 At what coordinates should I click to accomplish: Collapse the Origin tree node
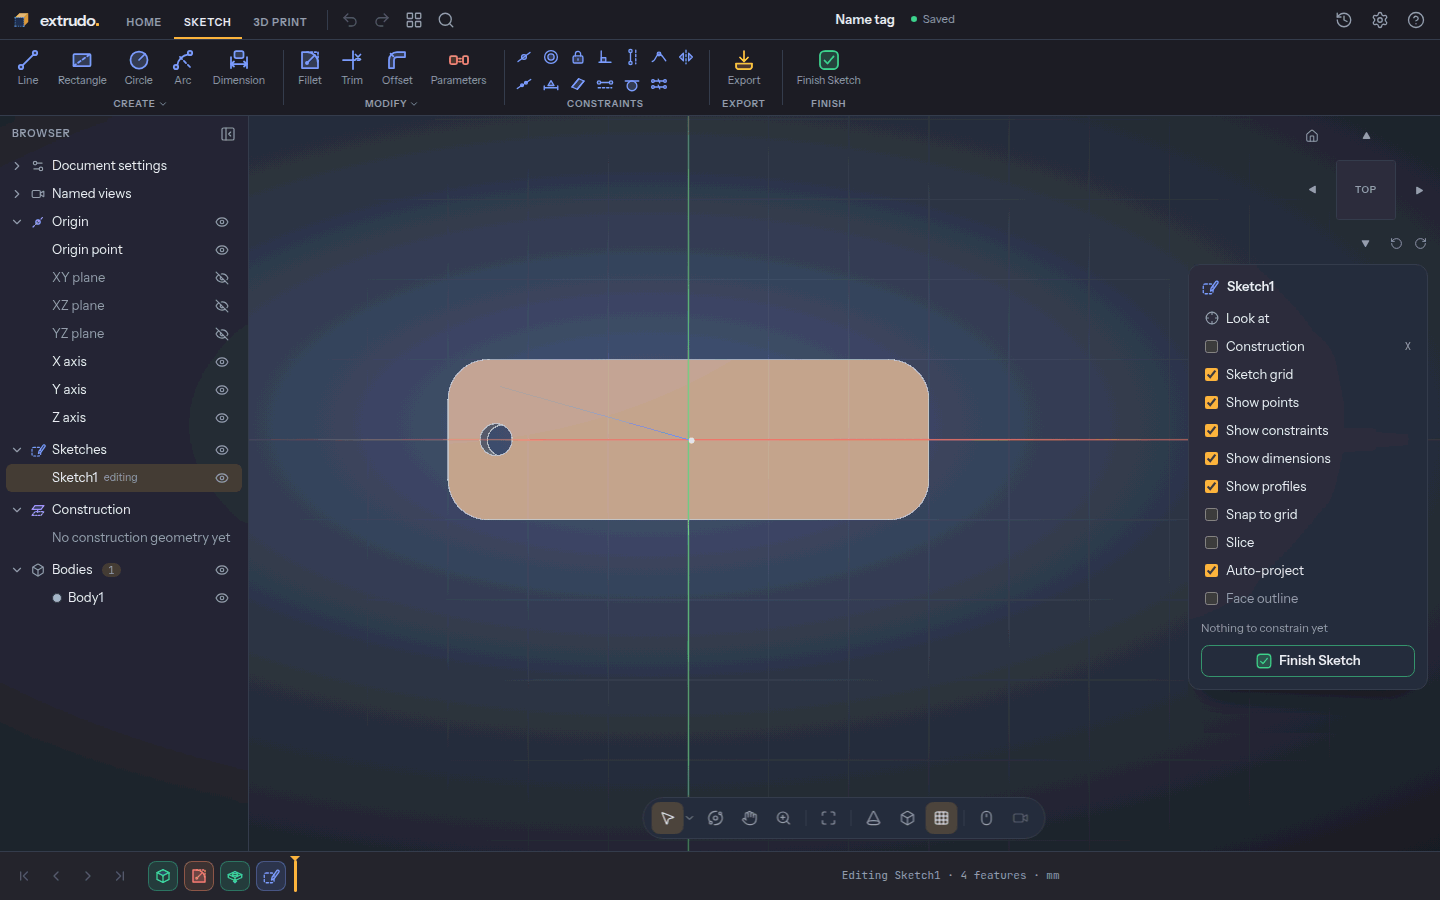point(17,222)
